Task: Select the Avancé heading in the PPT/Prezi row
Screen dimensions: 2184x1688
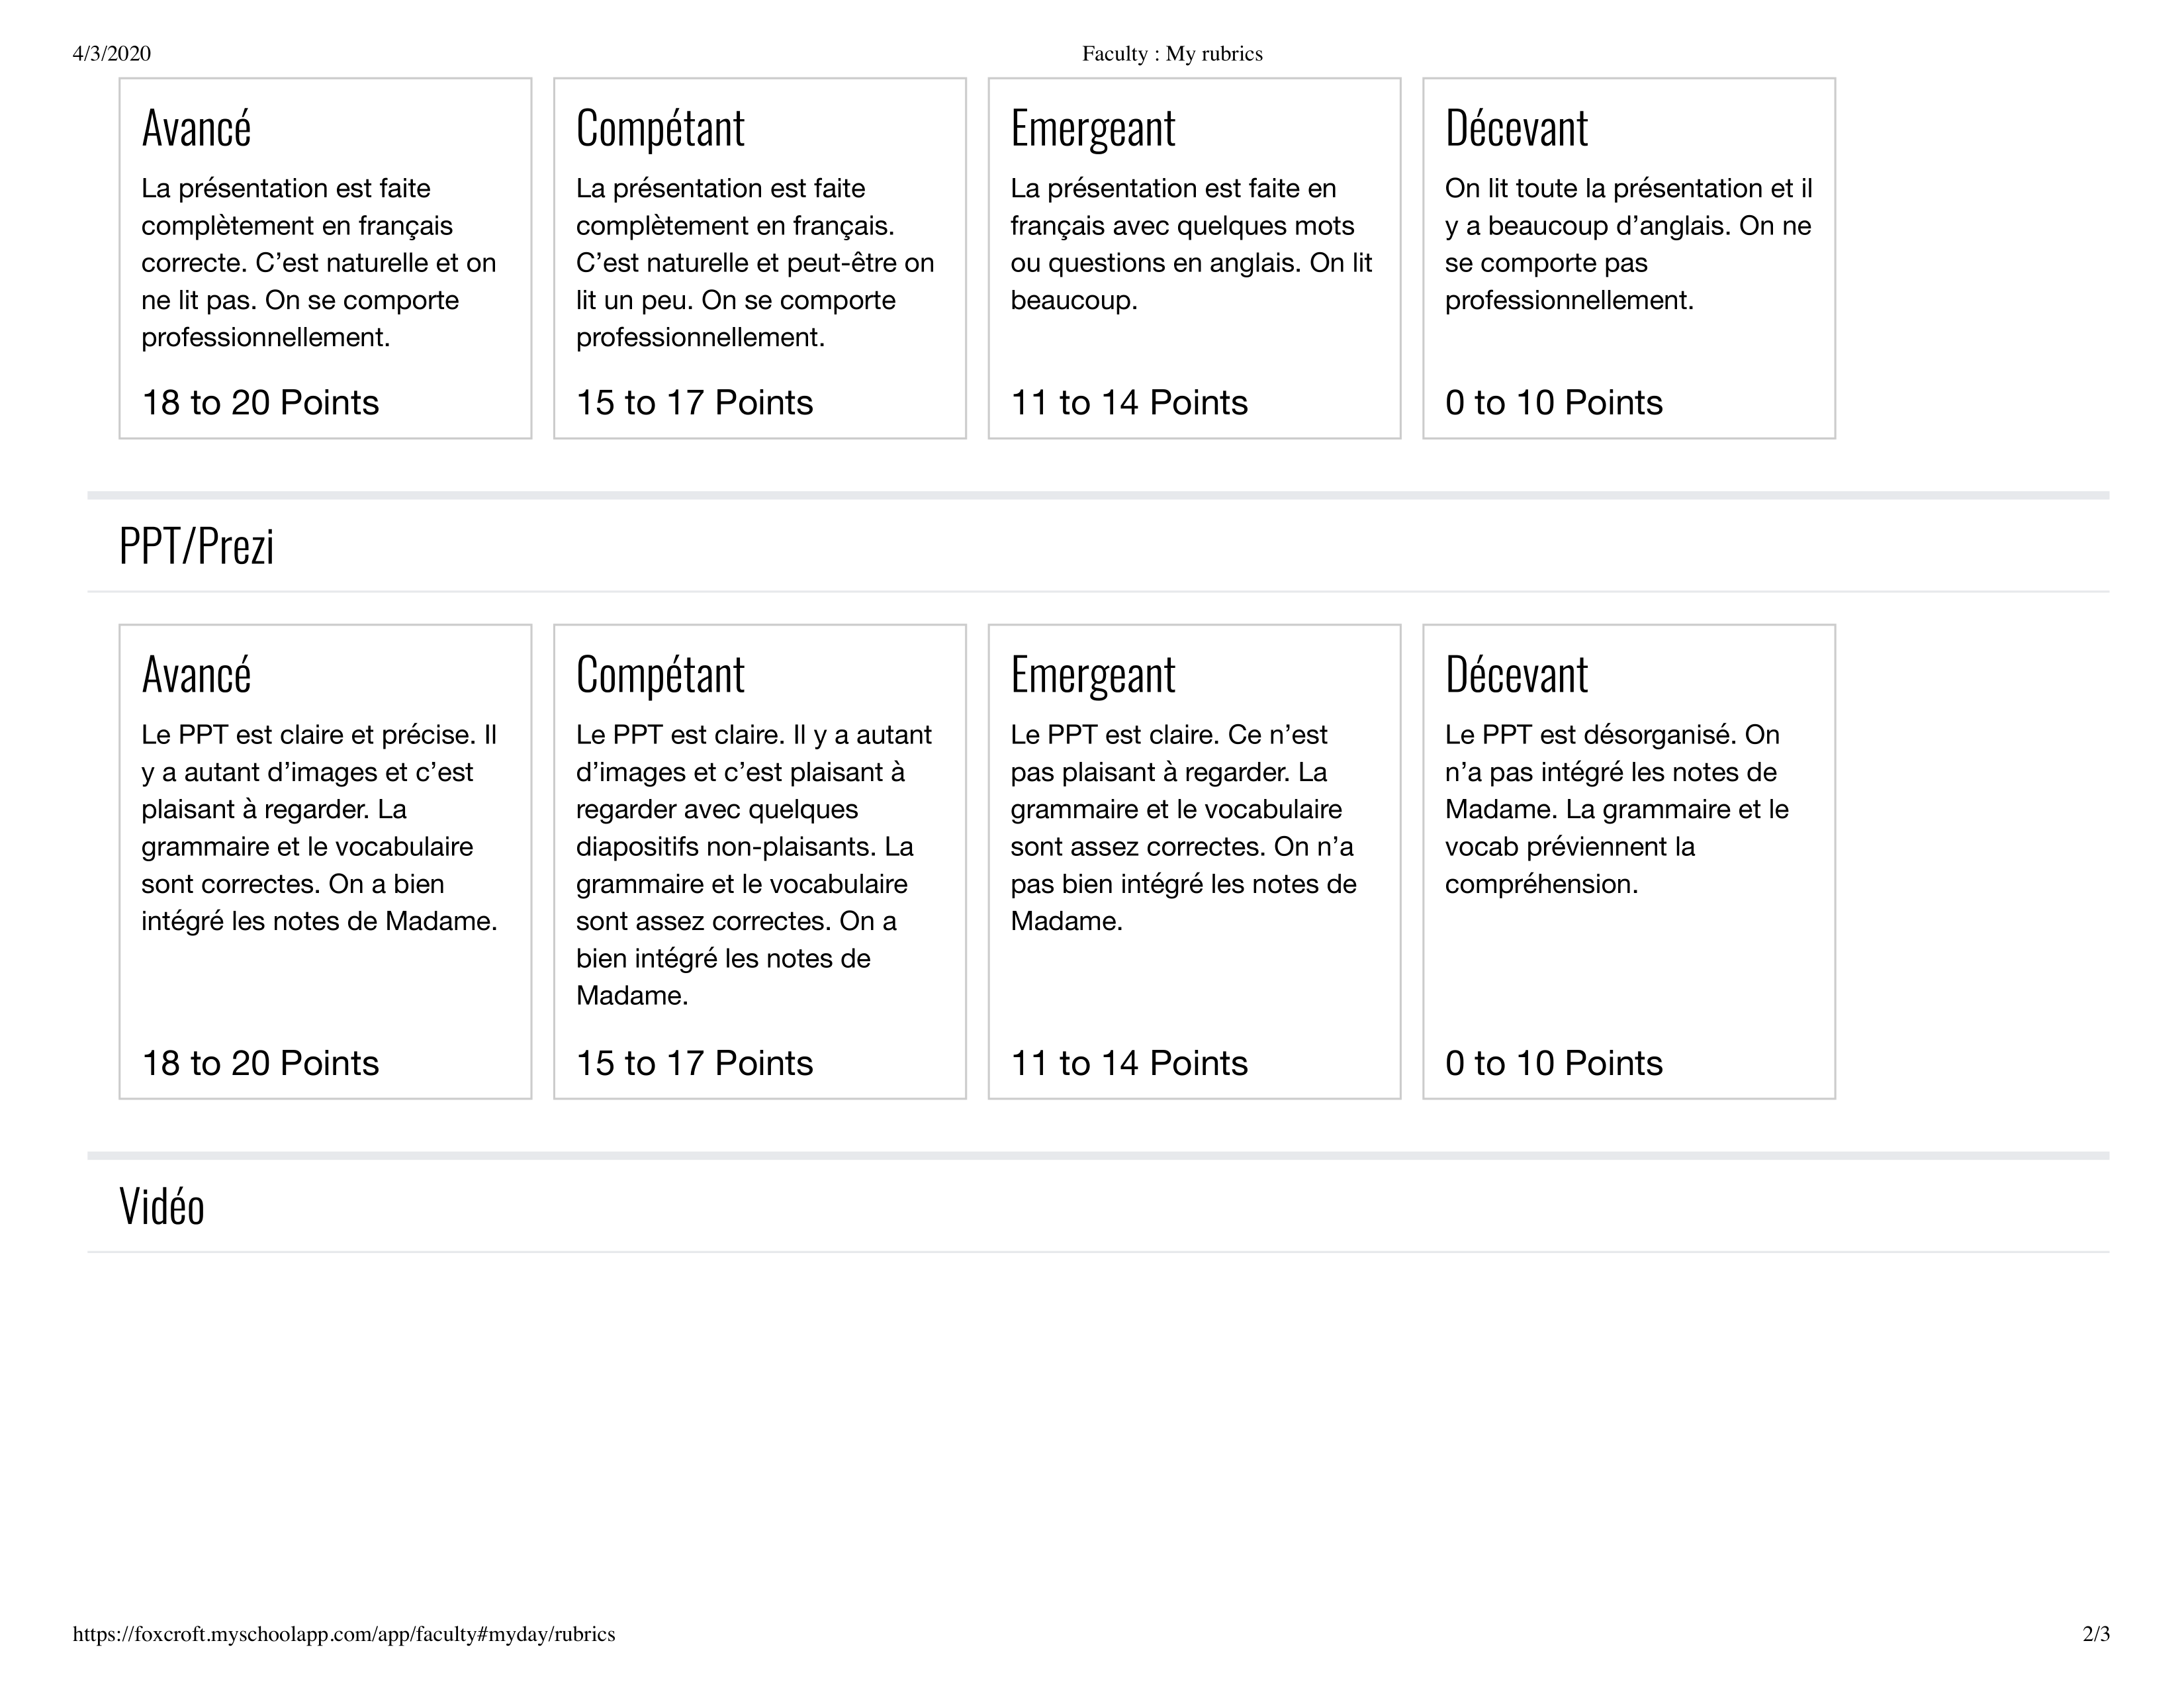Action: tap(196, 674)
